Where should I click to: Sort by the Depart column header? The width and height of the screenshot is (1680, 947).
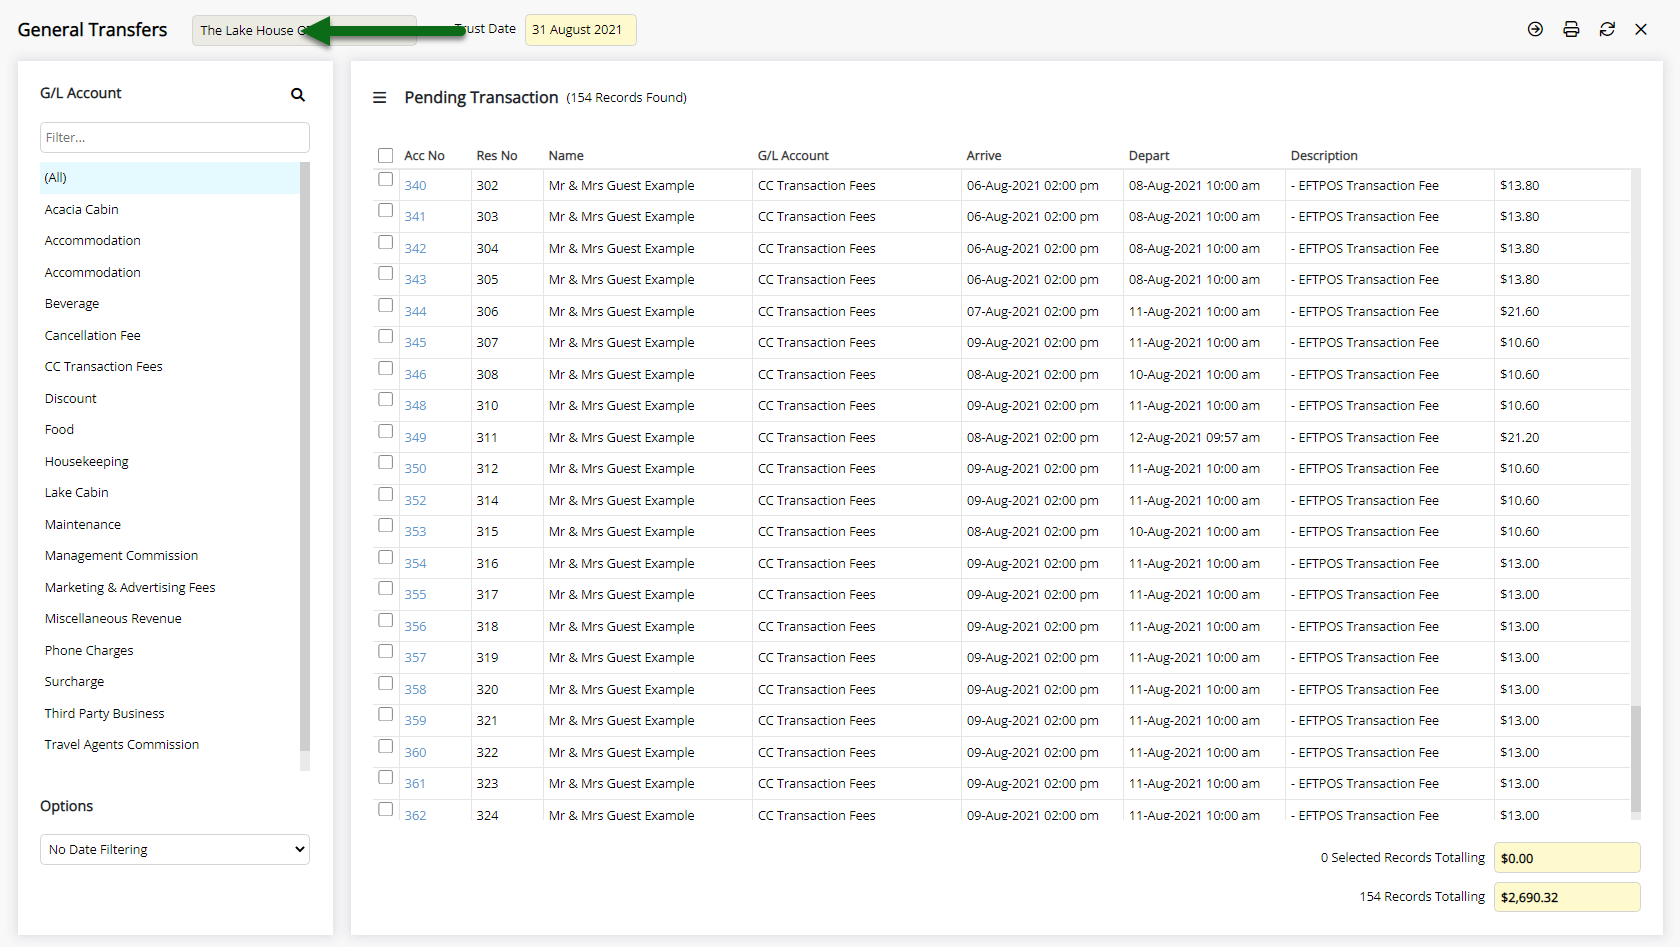coord(1149,156)
